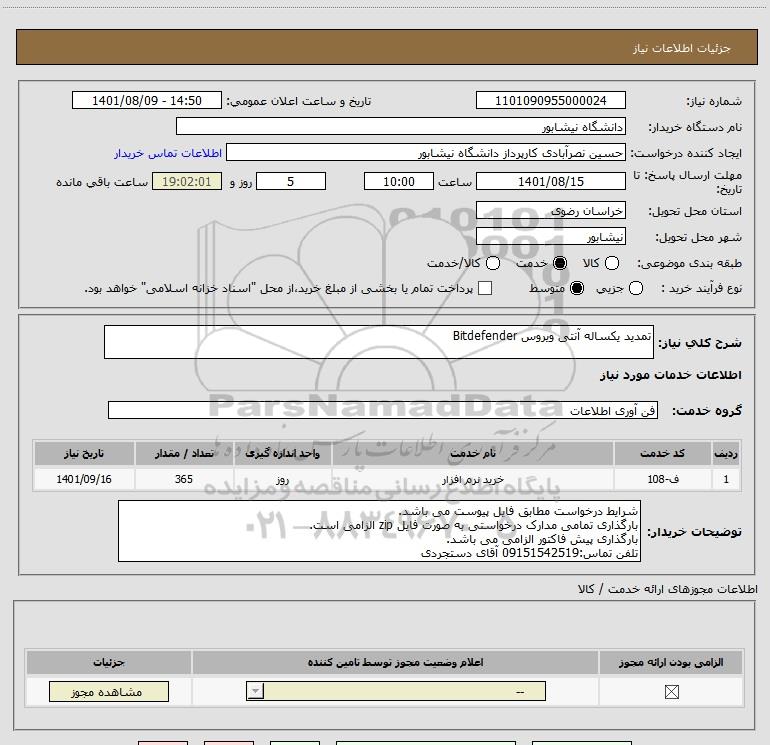Click the نام خدمت column header
770x745 pixels.
[x=472, y=453]
